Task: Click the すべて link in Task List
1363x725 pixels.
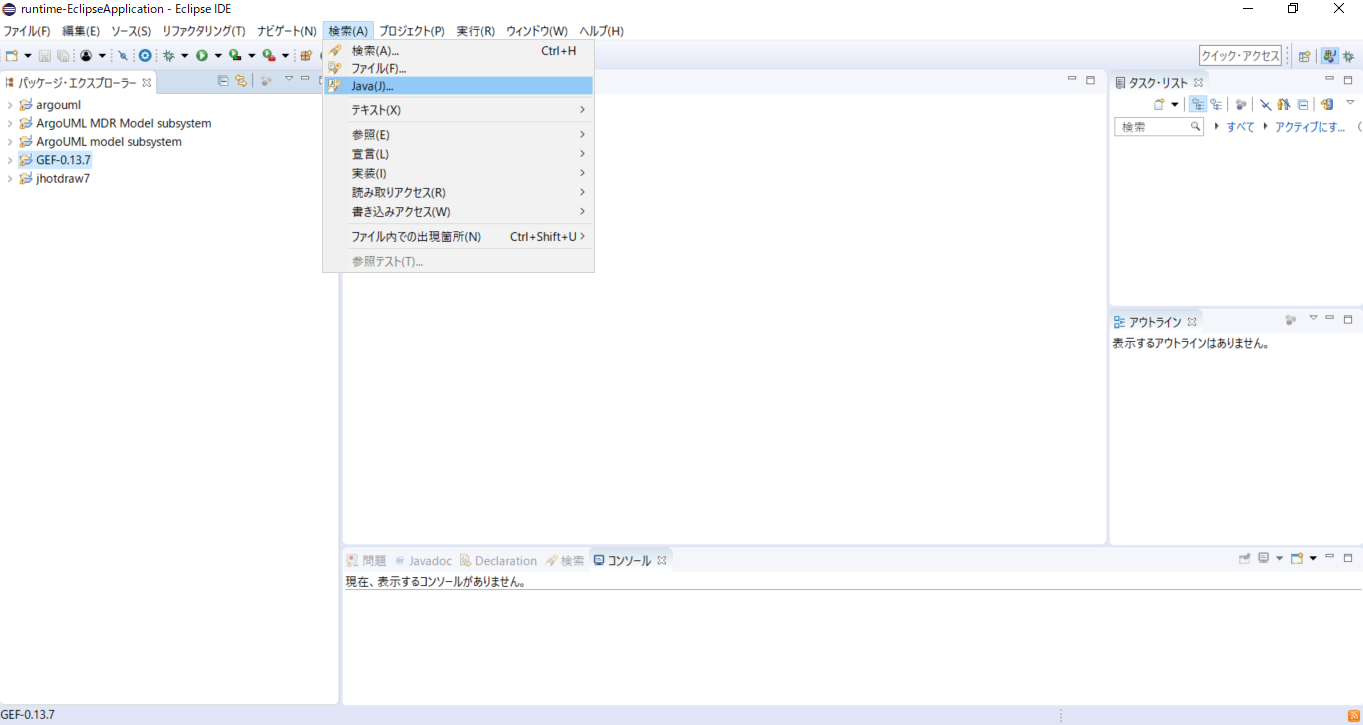Action: coord(1240,127)
